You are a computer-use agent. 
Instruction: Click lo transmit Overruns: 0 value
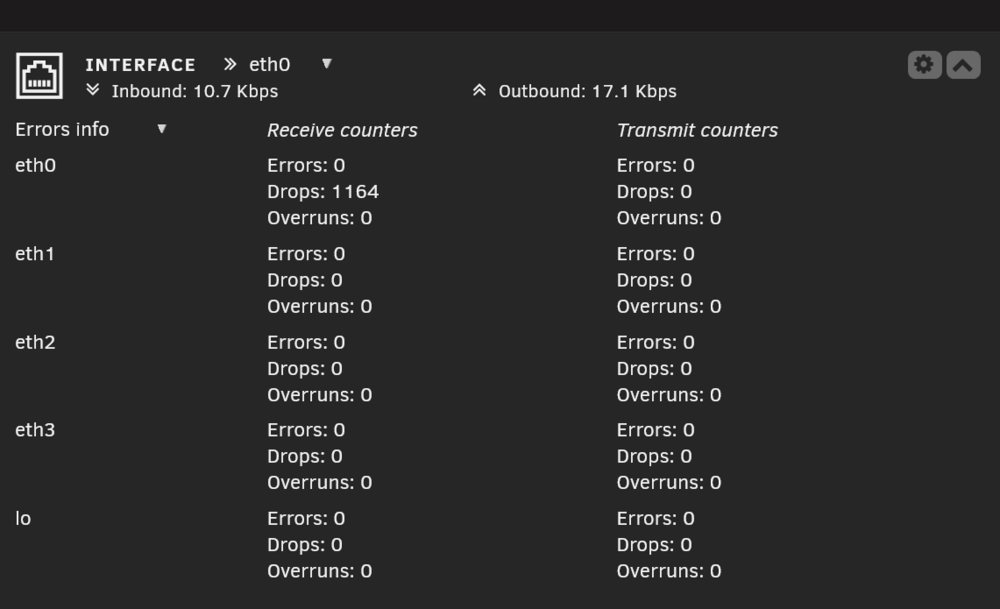pos(669,571)
